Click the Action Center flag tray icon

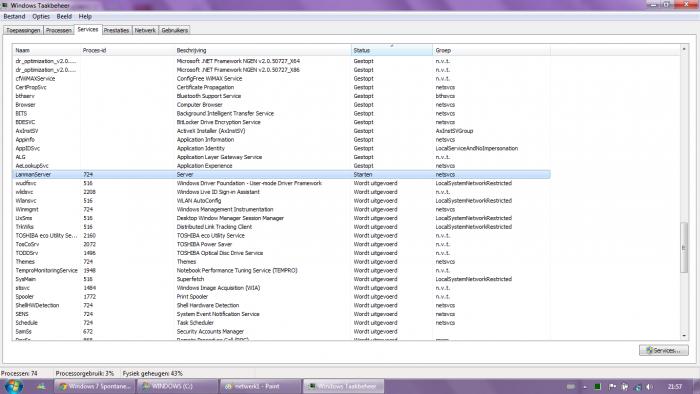612,387
